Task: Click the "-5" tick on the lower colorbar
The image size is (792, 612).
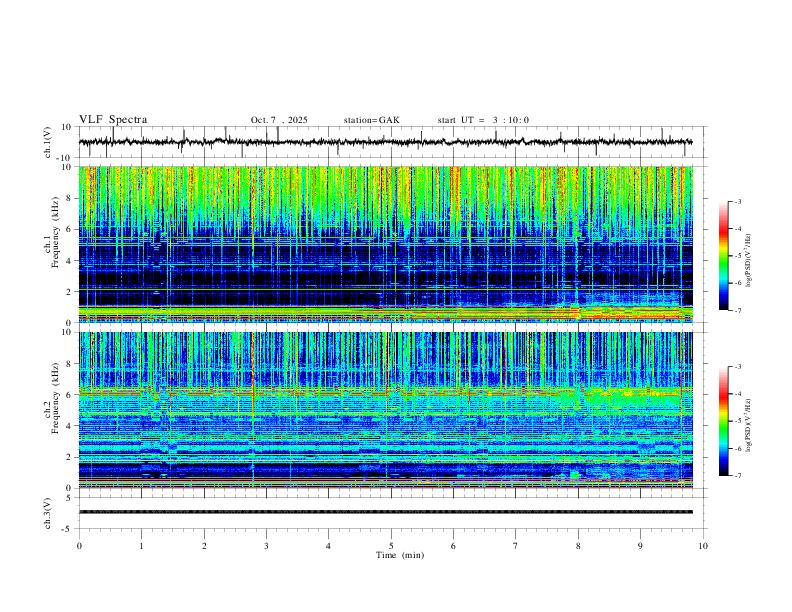Action: coord(737,421)
